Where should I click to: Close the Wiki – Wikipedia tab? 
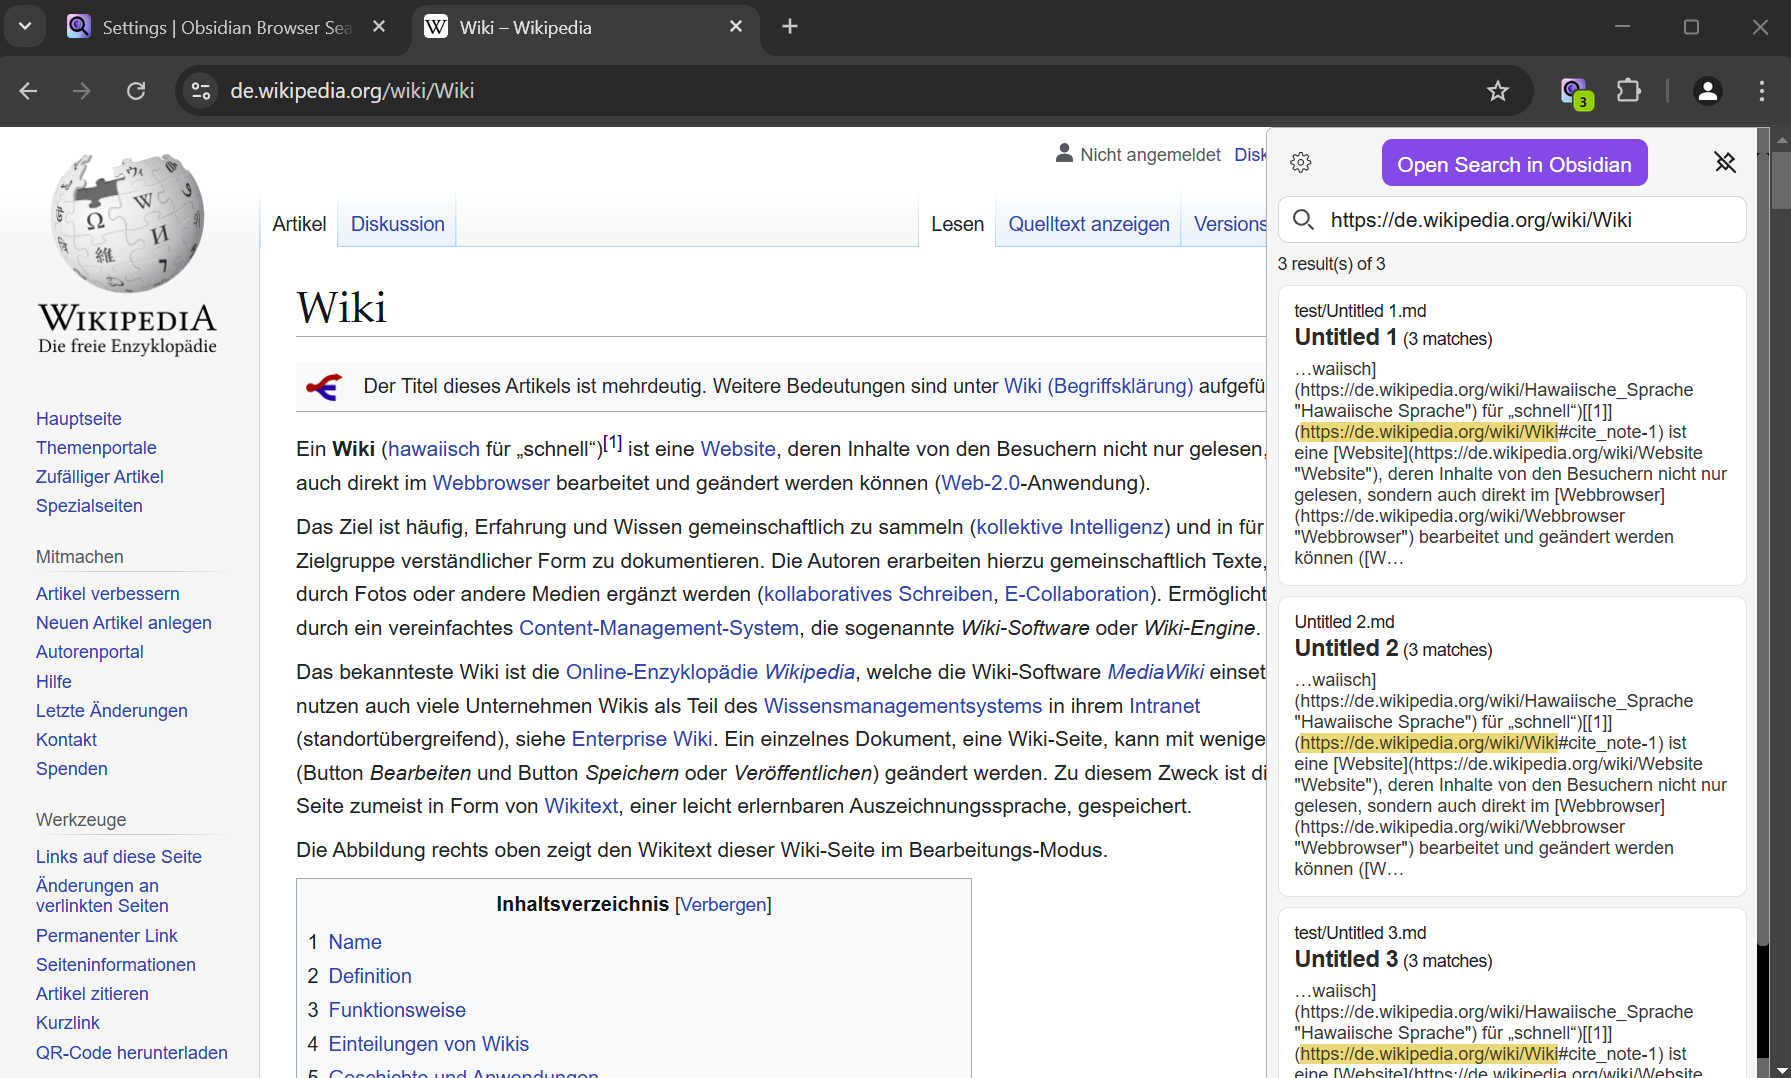[736, 27]
